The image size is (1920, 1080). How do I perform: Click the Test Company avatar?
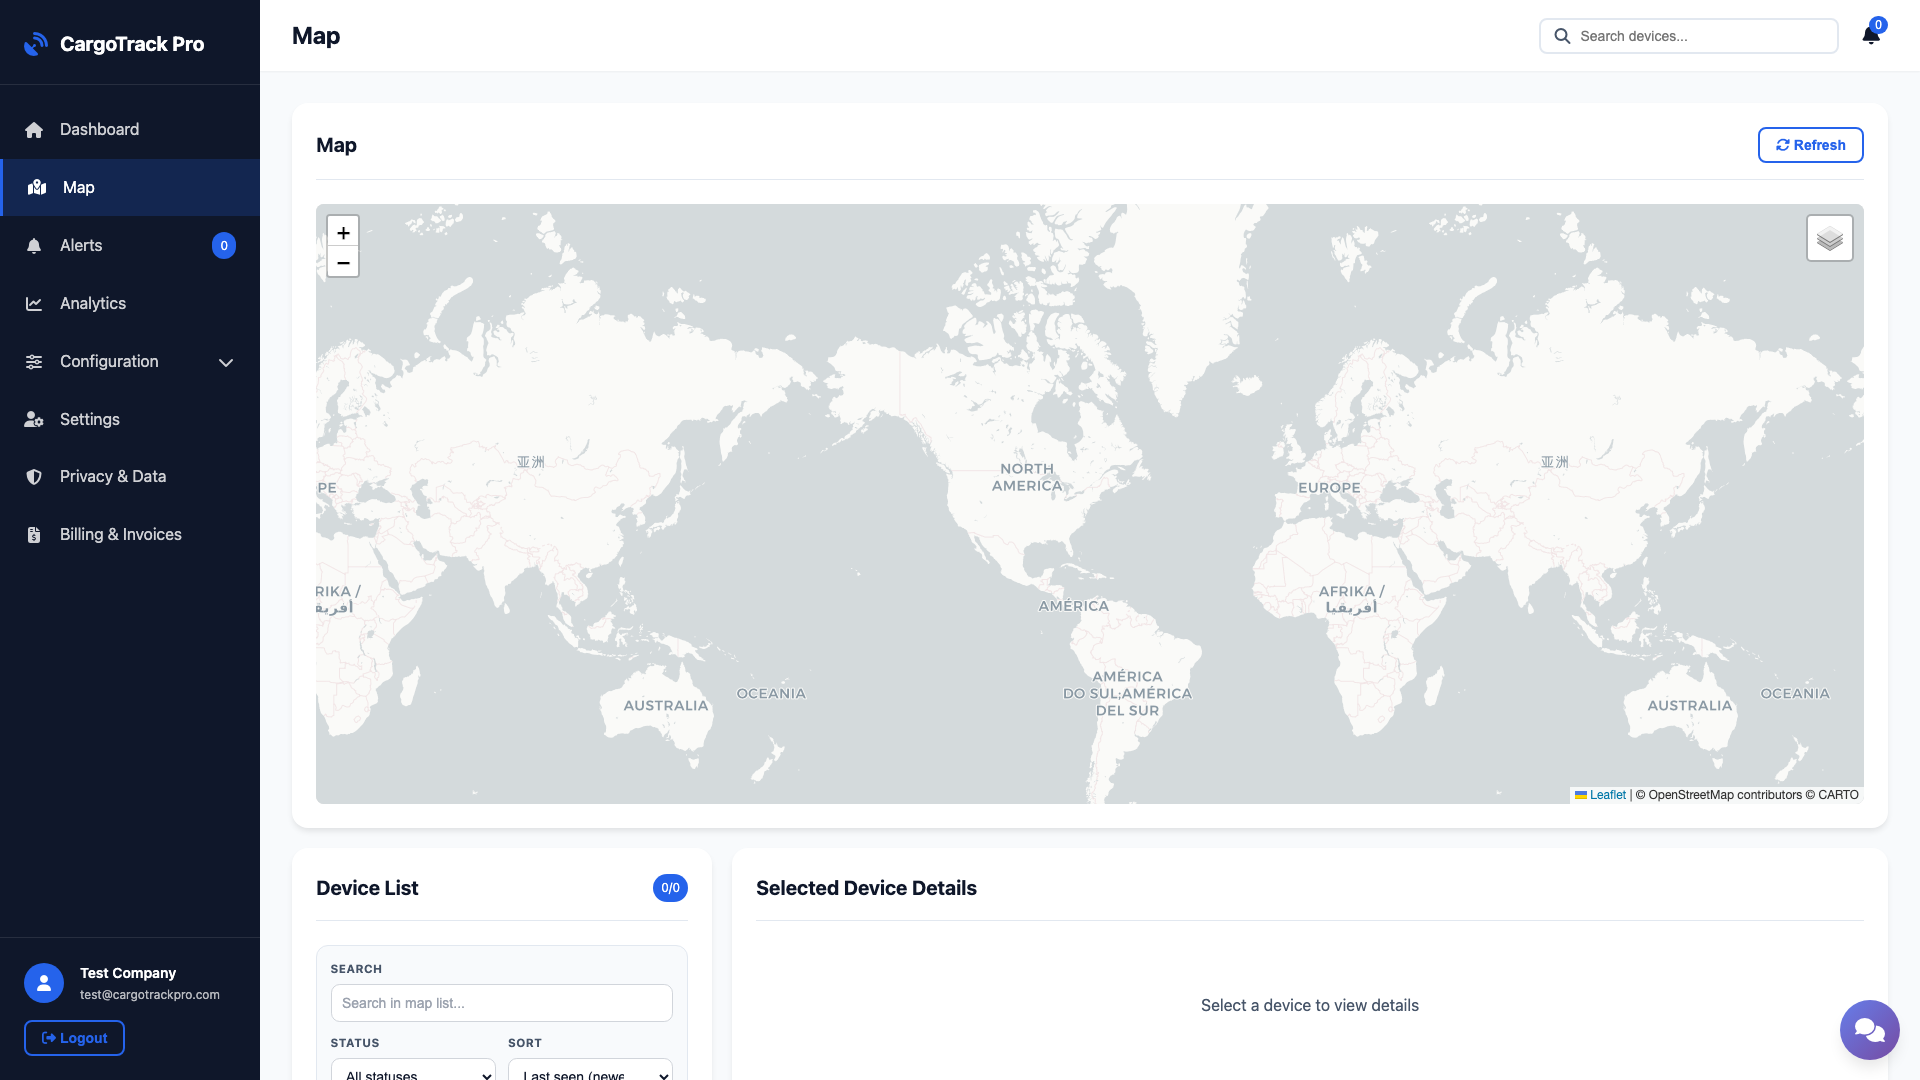pyautogui.click(x=43, y=983)
